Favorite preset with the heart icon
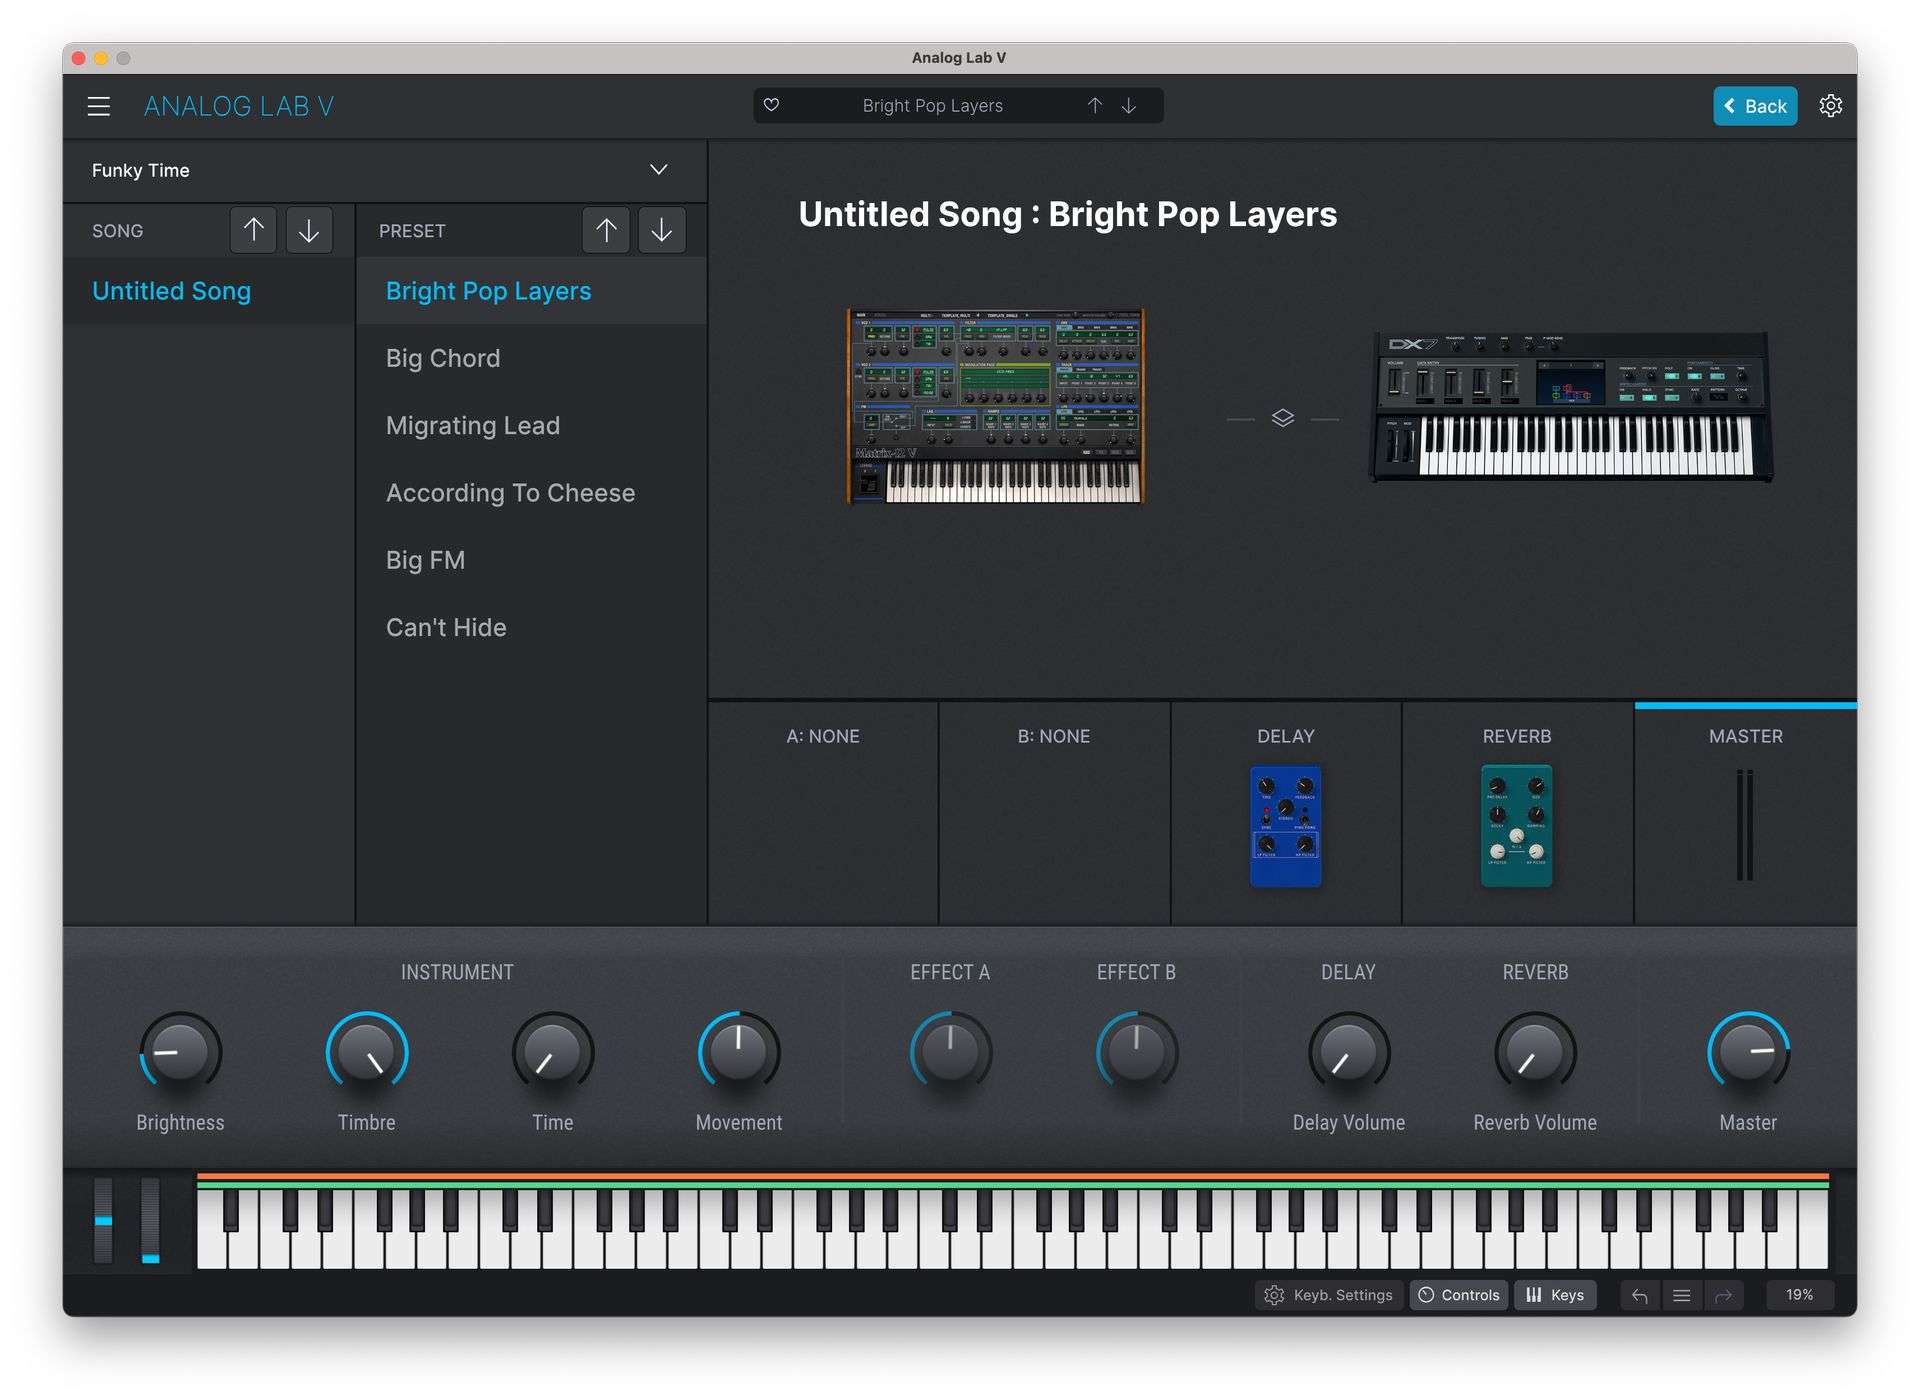Screen dimensions: 1920x1400 [771, 105]
